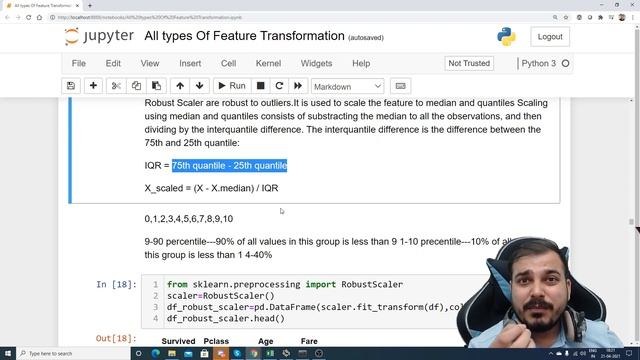Open the command palette keyboard icon

pyautogui.click(x=400, y=86)
